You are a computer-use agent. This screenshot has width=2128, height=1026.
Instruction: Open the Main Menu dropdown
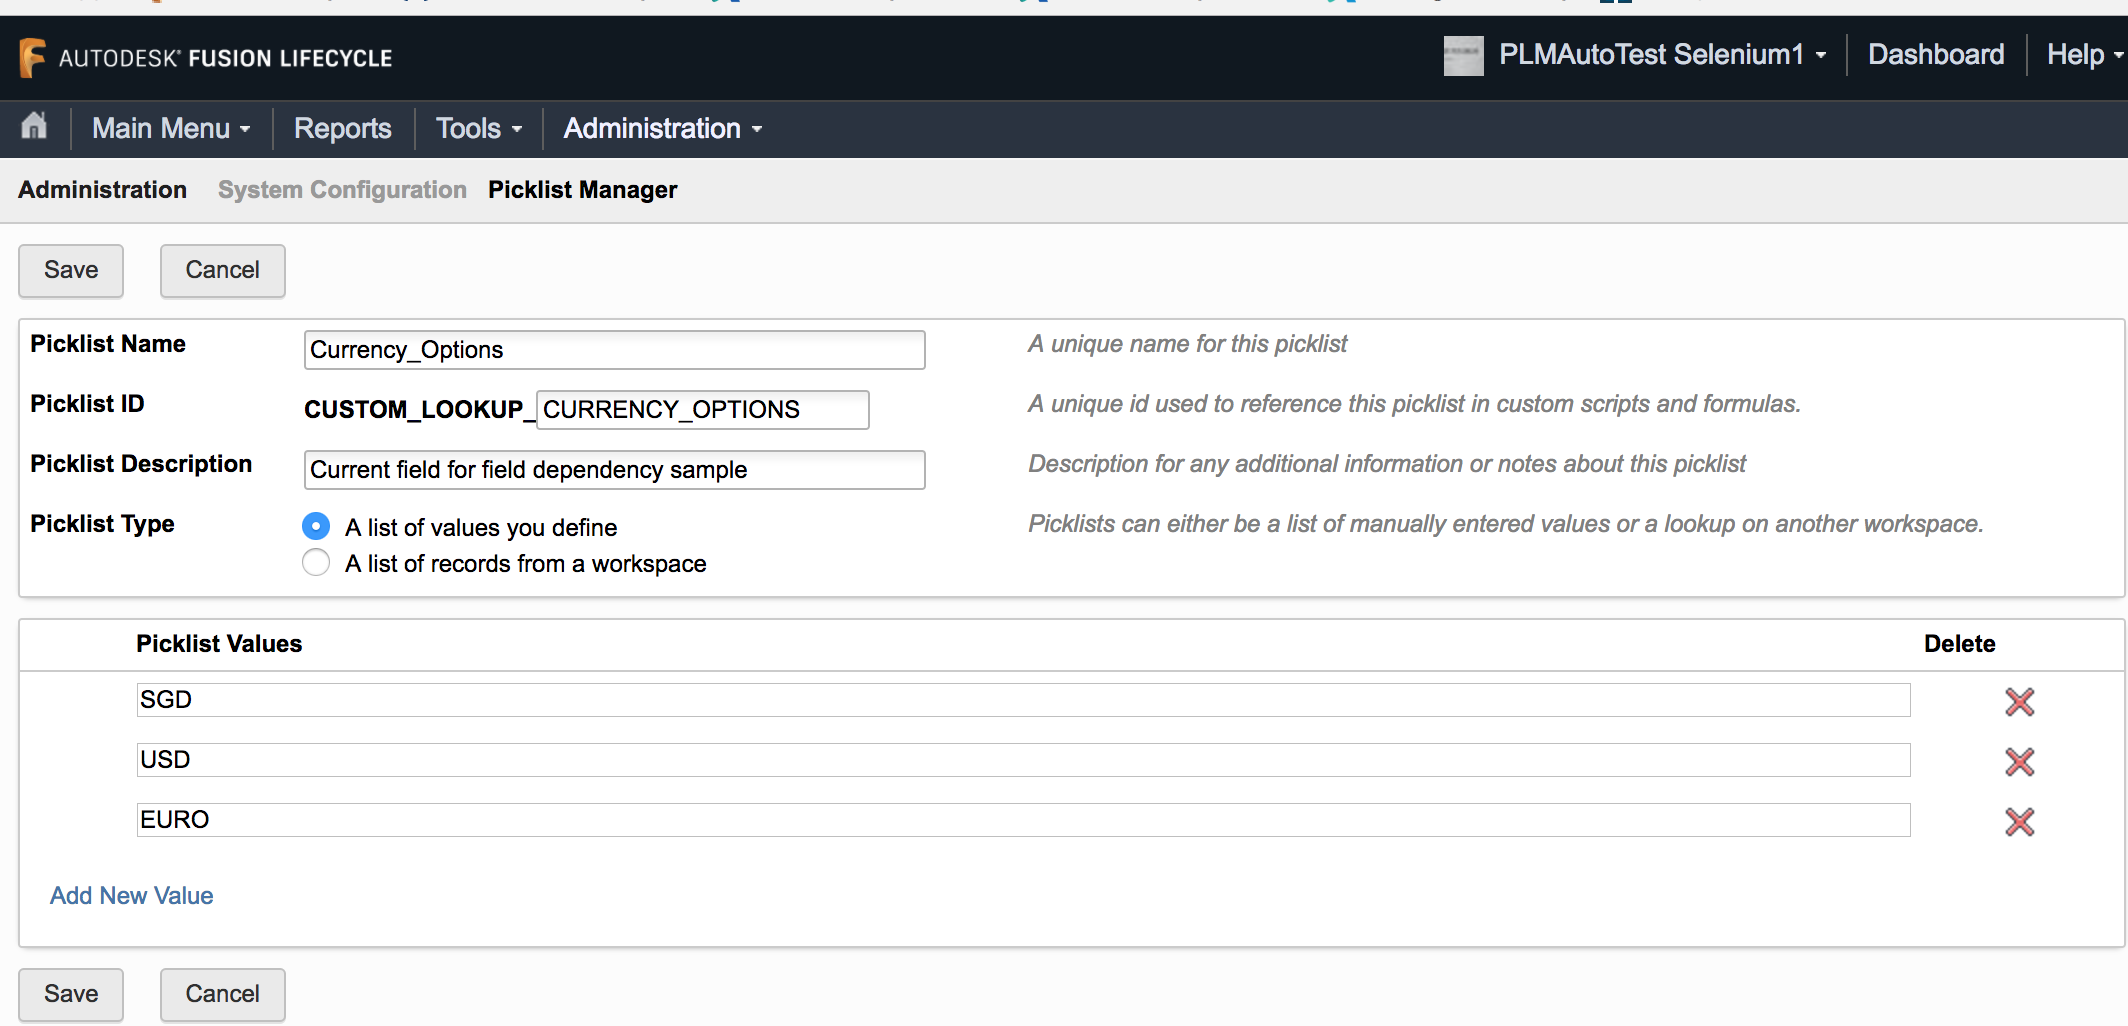(x=170, y=128)
